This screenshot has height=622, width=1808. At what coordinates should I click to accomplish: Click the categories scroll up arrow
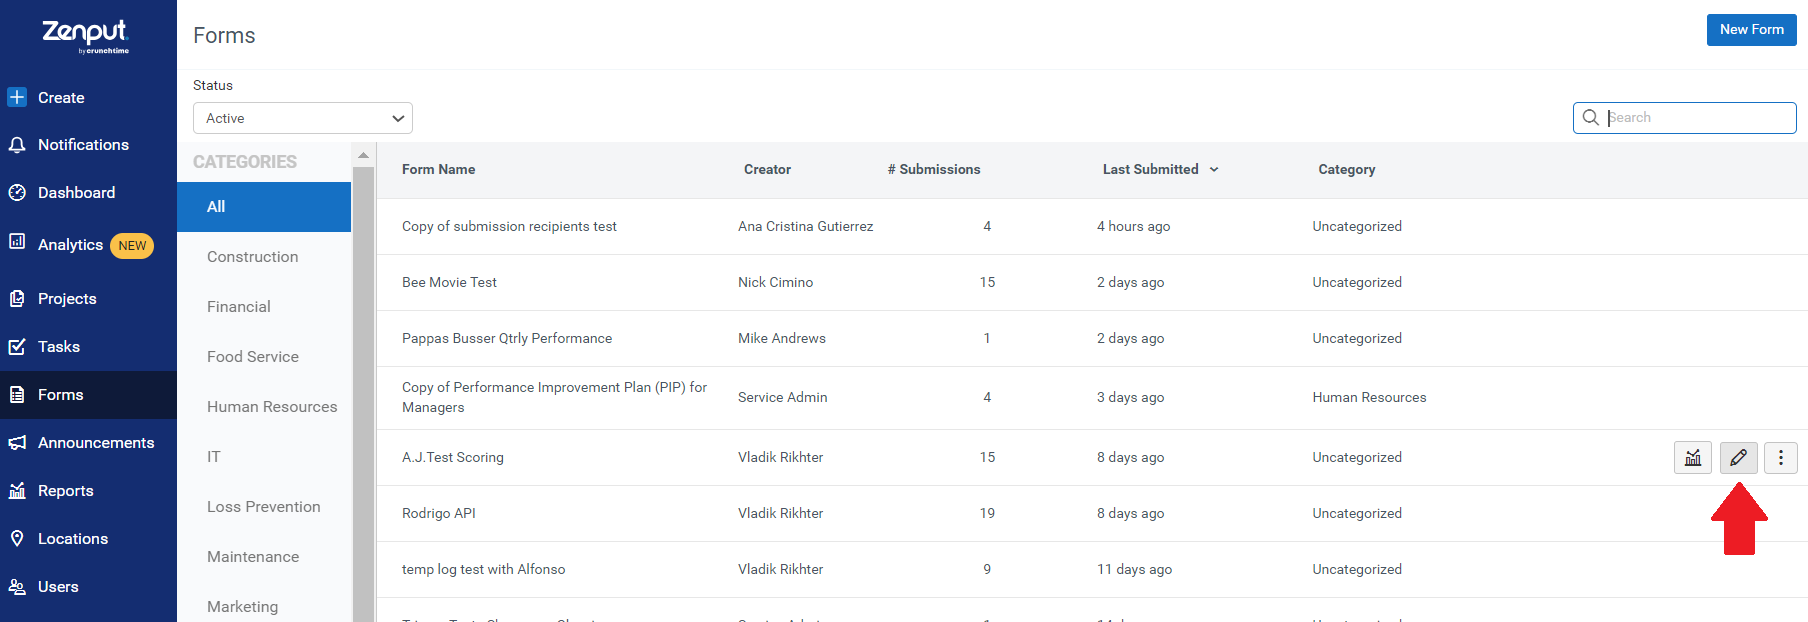pyautogui.click(x=363, y=156)
